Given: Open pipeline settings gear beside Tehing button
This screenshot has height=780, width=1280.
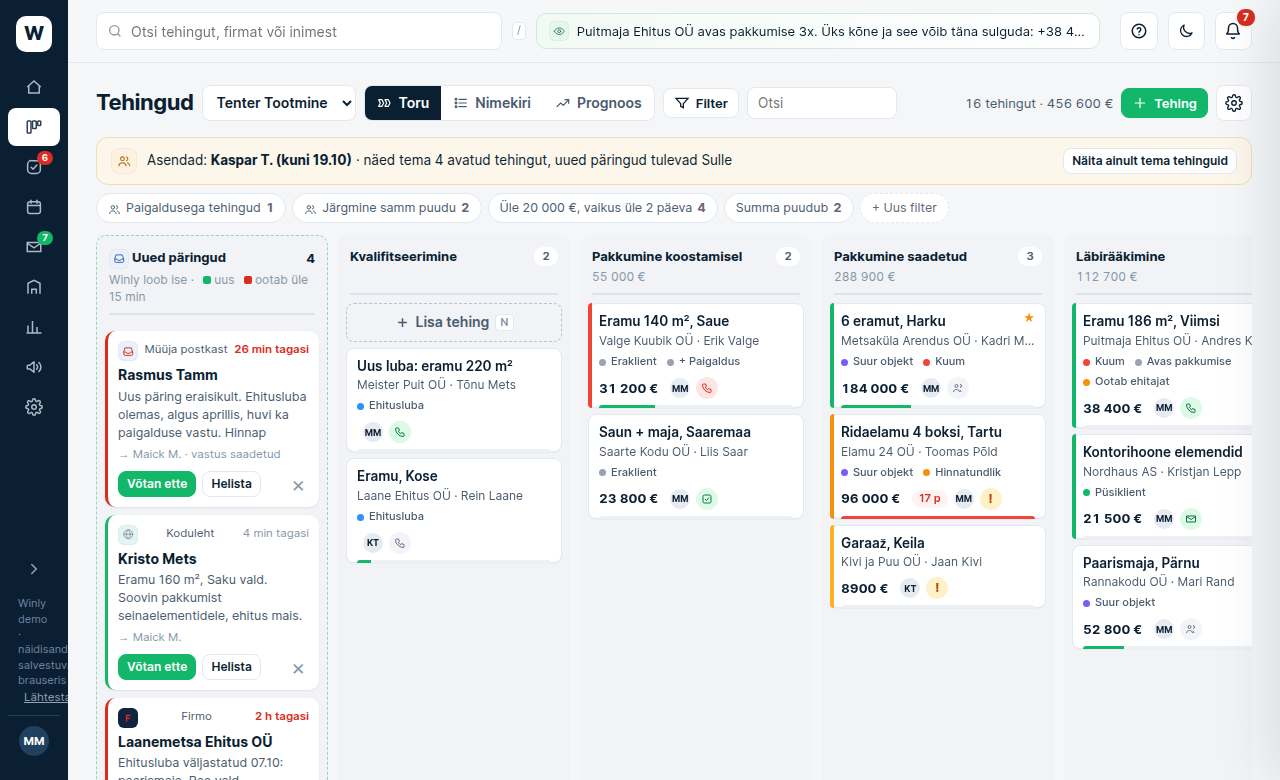Looking at the screenshot, I should pyautogui.click(x=1234, y=103).
